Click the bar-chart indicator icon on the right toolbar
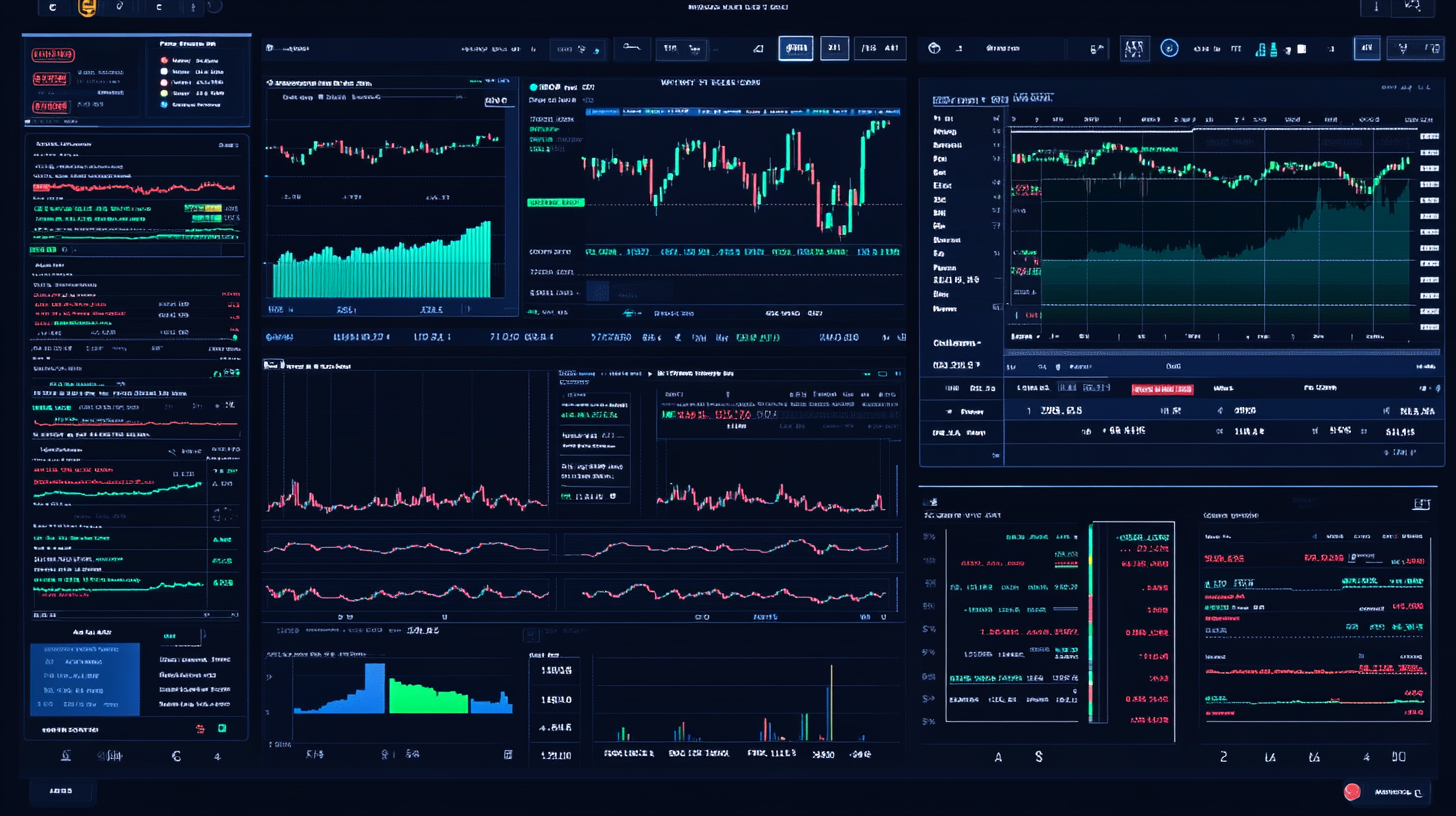The image size is (1456, 816). pyautogui.click(x=1262, y=48)
